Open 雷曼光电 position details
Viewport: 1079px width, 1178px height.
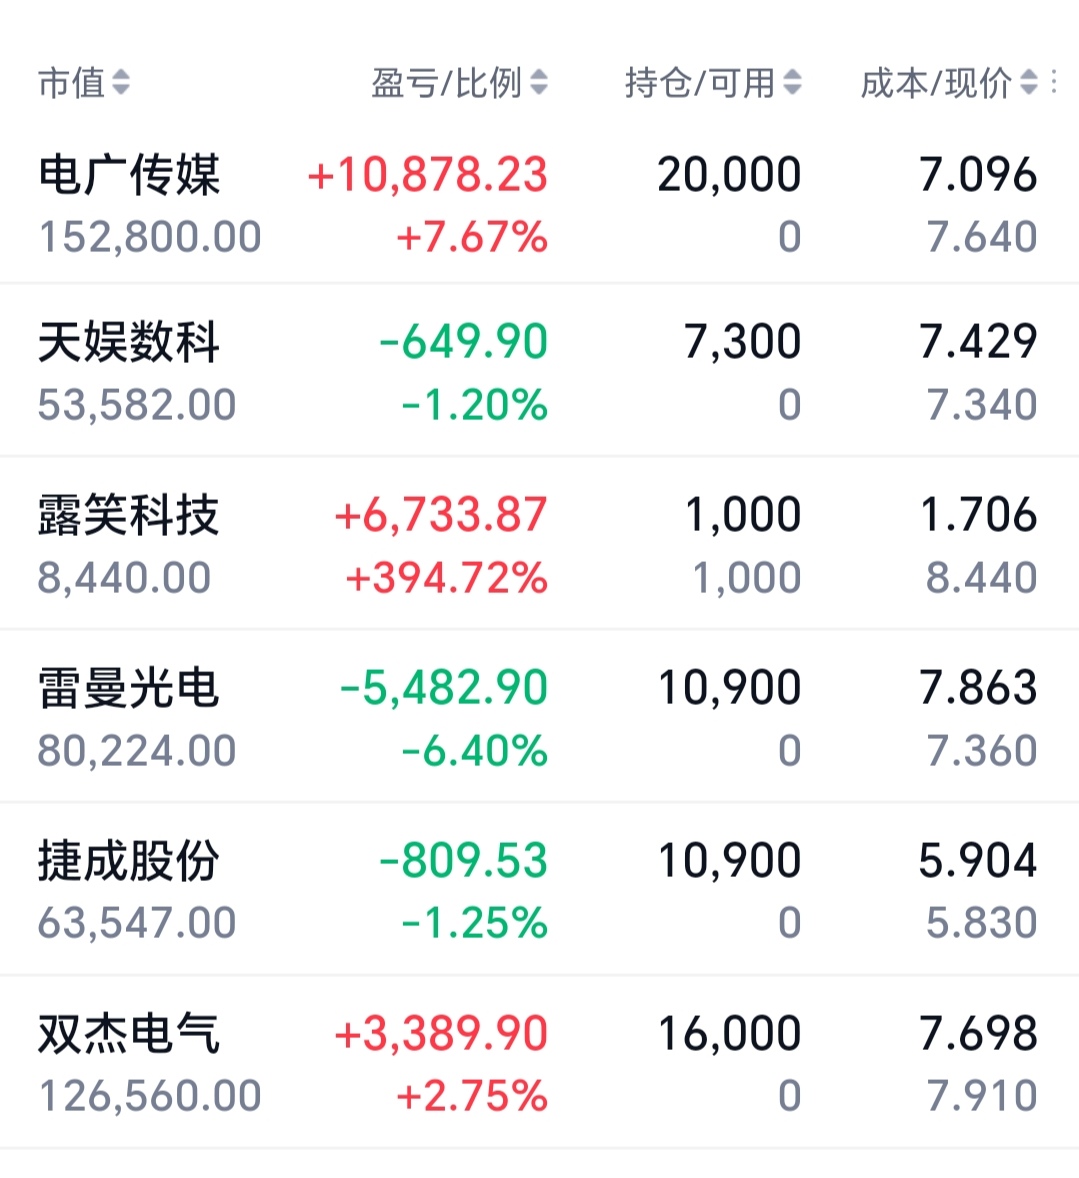click(540, 717)
